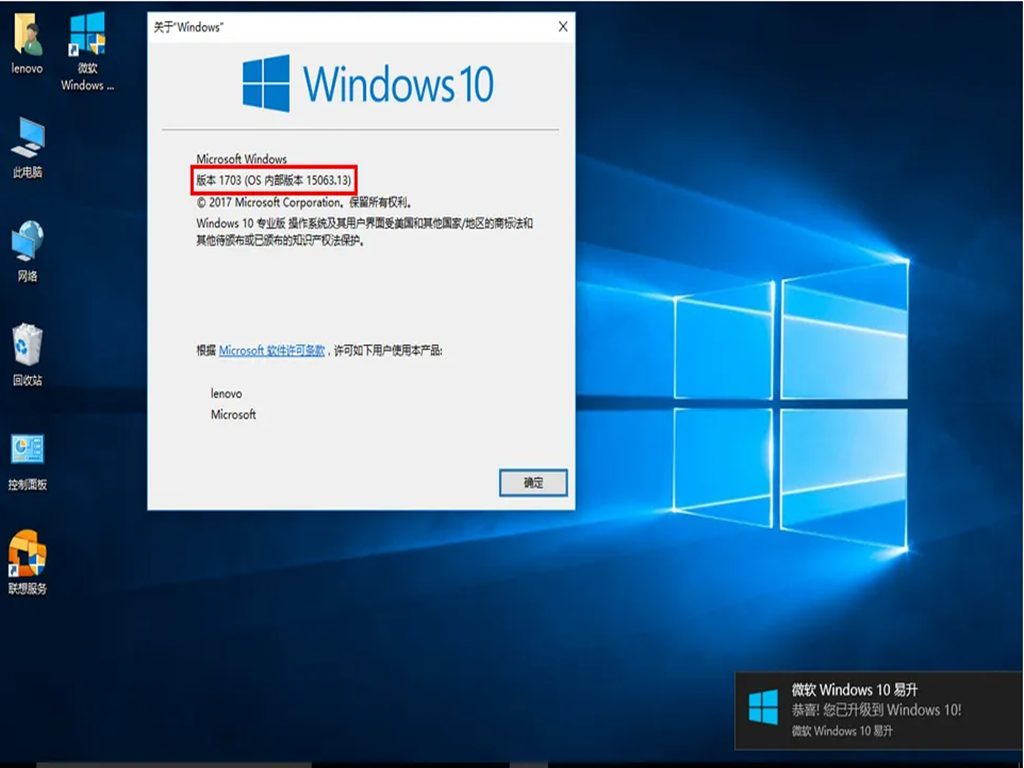Open 此电脑 (This PC) from the desktop
1024x768 pixels.
(26, 140)
